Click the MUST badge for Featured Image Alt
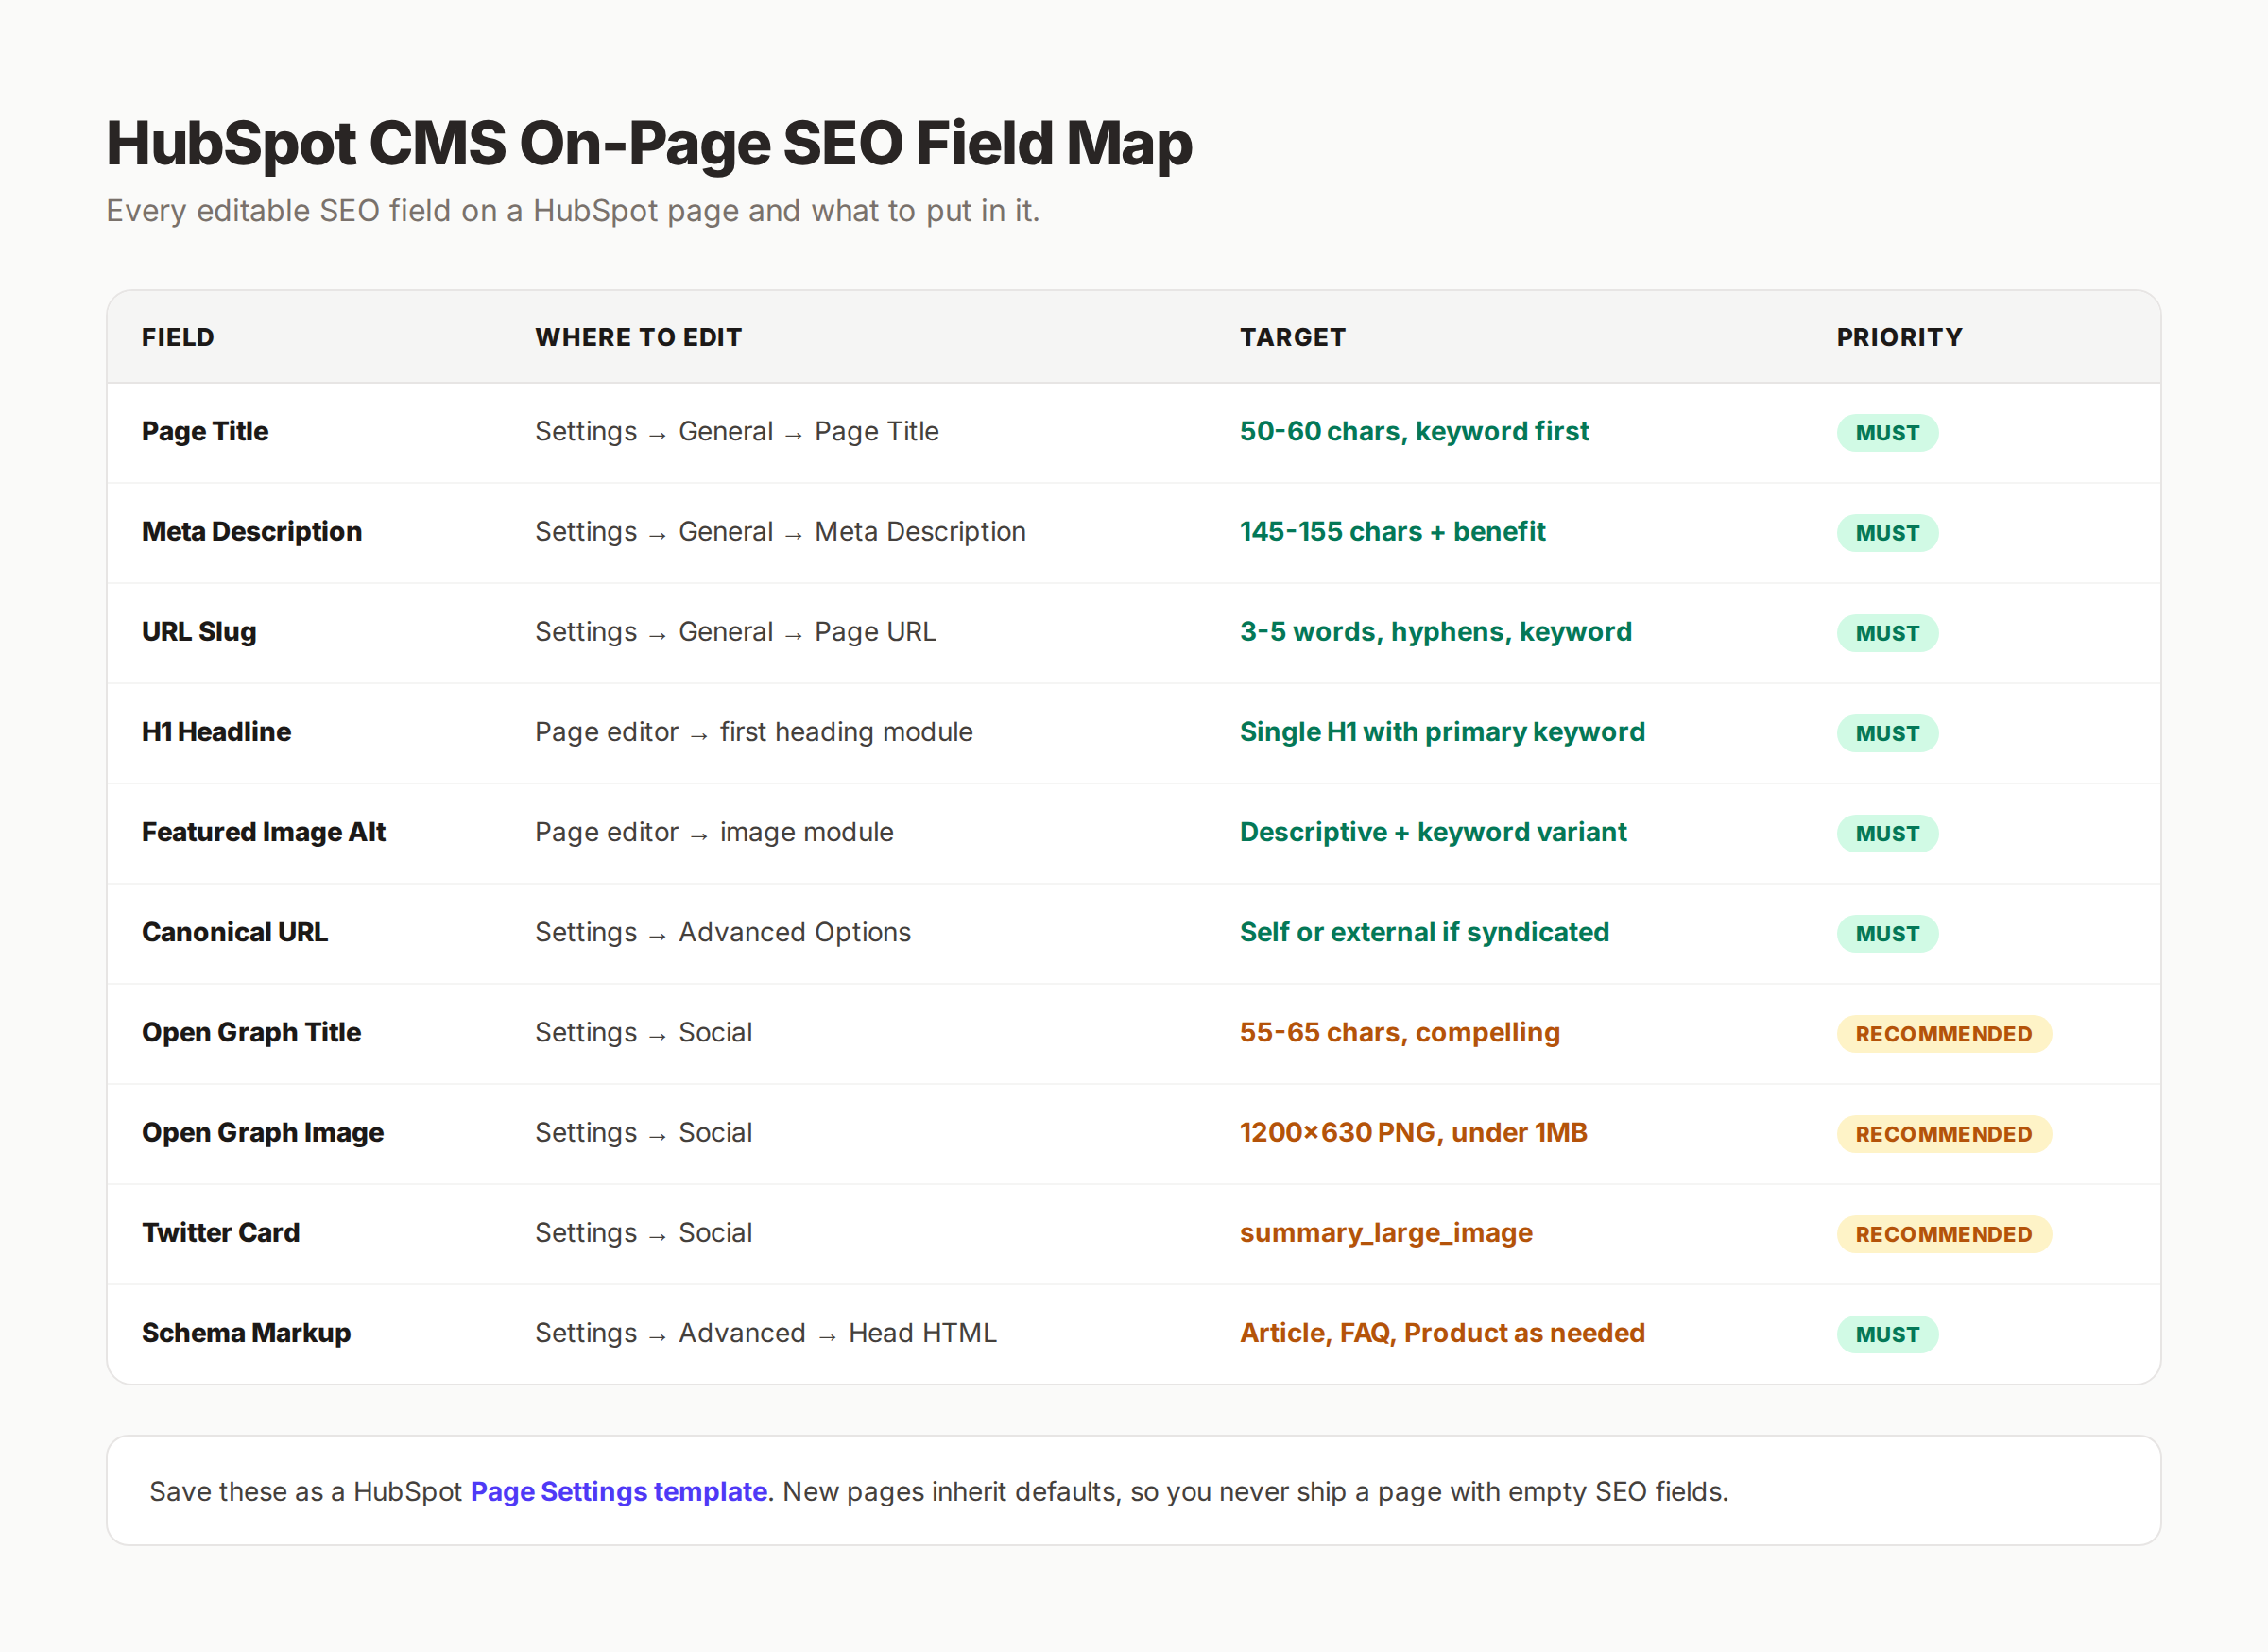This screenshot has width=2268, height=1652. point(1887,833)
